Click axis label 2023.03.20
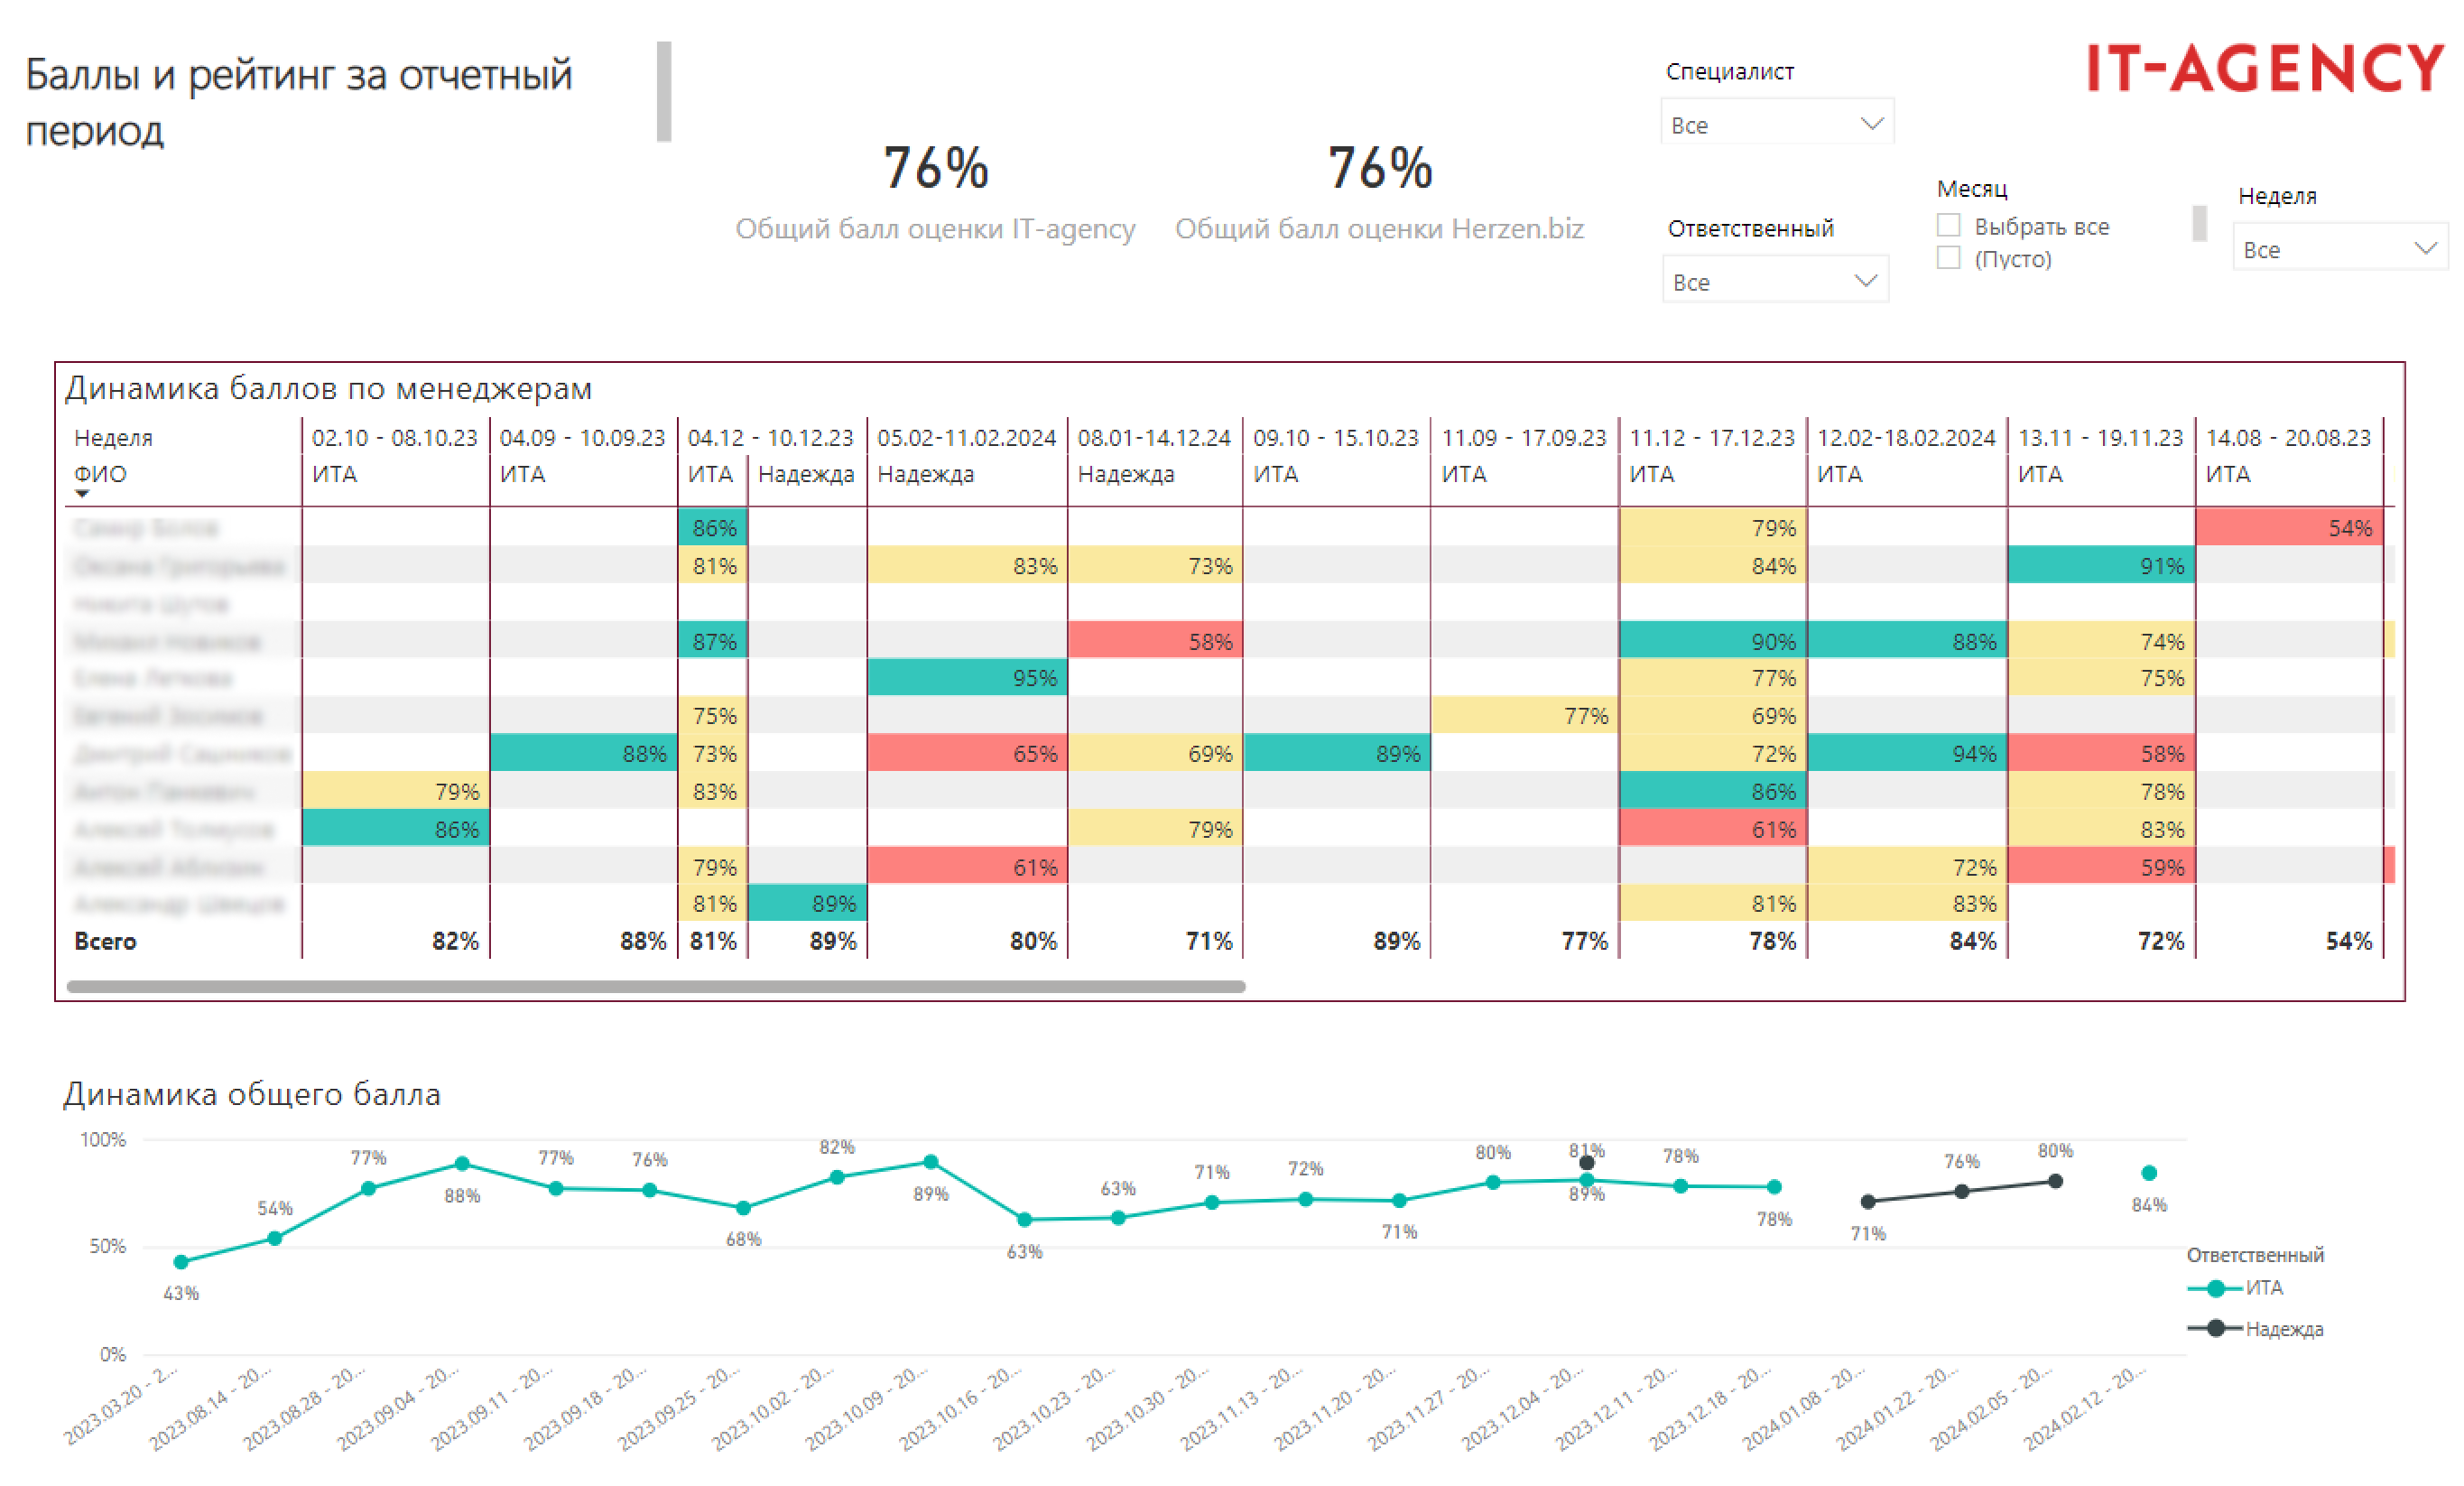This screenshot has height=1486, width=2464. [x=120, y=1405]
